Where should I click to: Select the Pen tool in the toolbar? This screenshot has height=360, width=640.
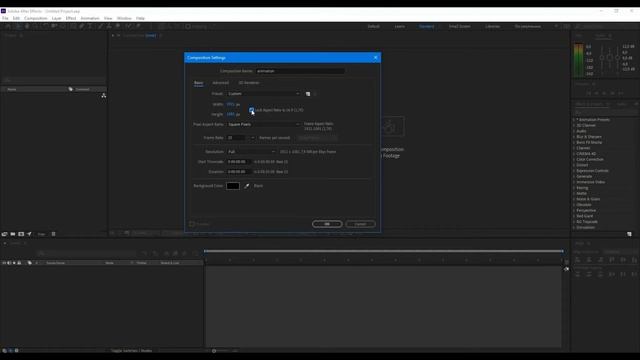point(82,26)
